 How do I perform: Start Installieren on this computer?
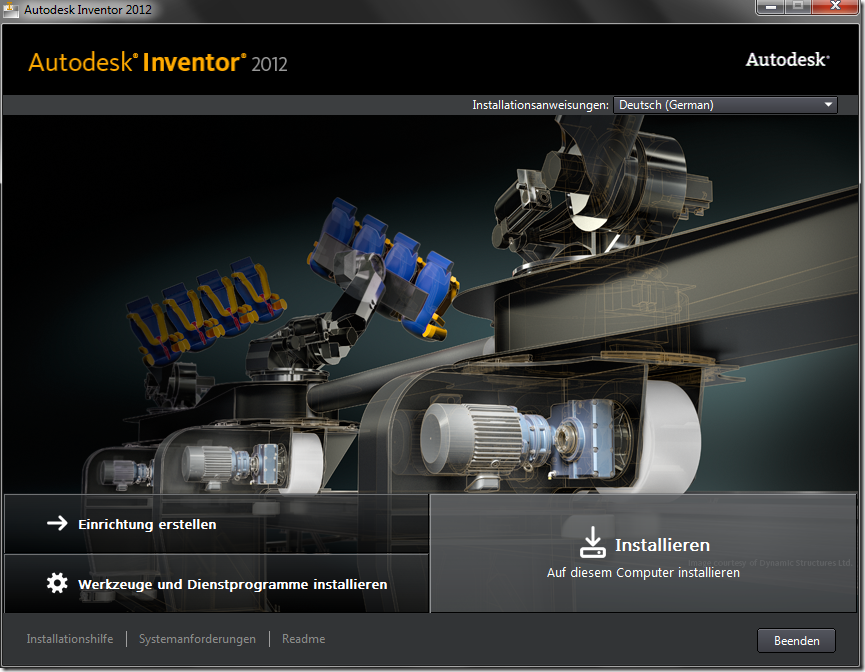[643, 553]
